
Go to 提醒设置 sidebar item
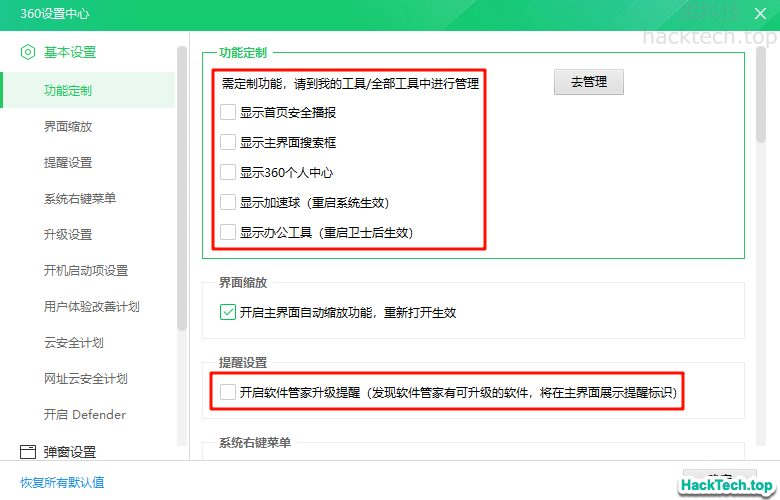68,162
